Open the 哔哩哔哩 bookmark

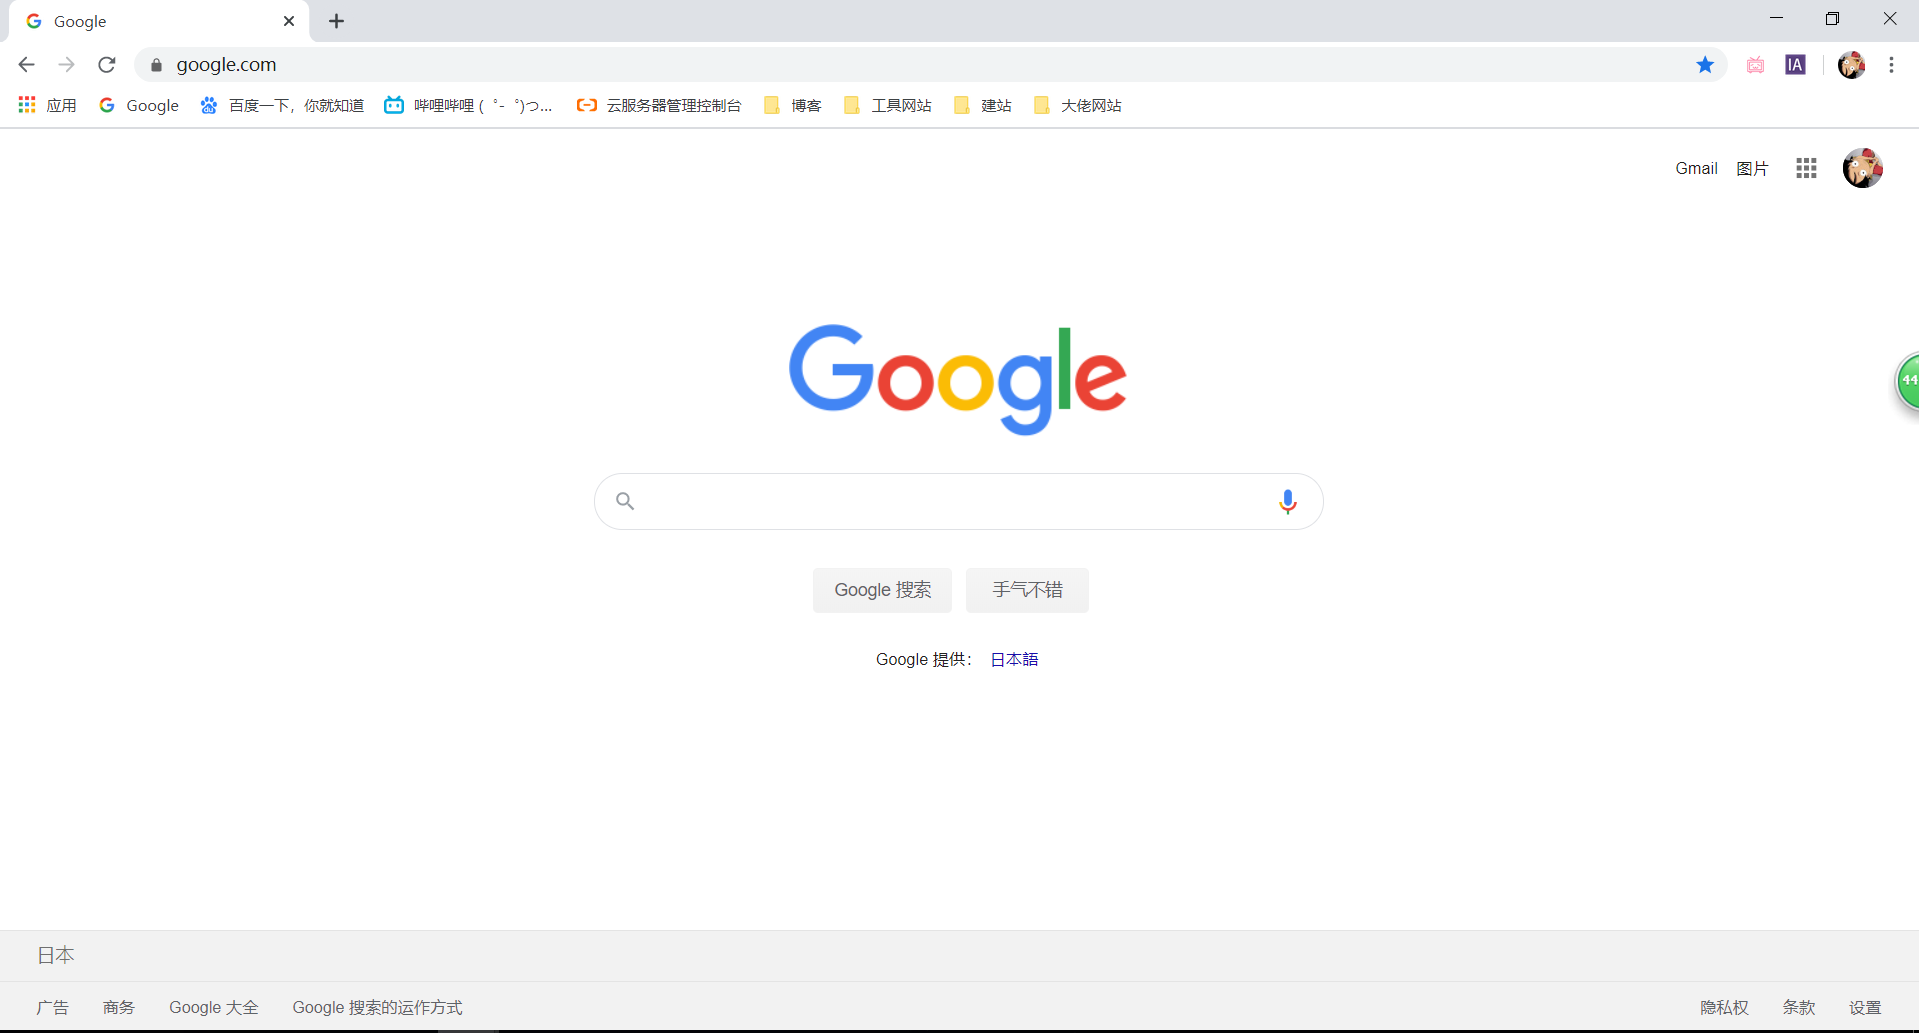(468, 105)
